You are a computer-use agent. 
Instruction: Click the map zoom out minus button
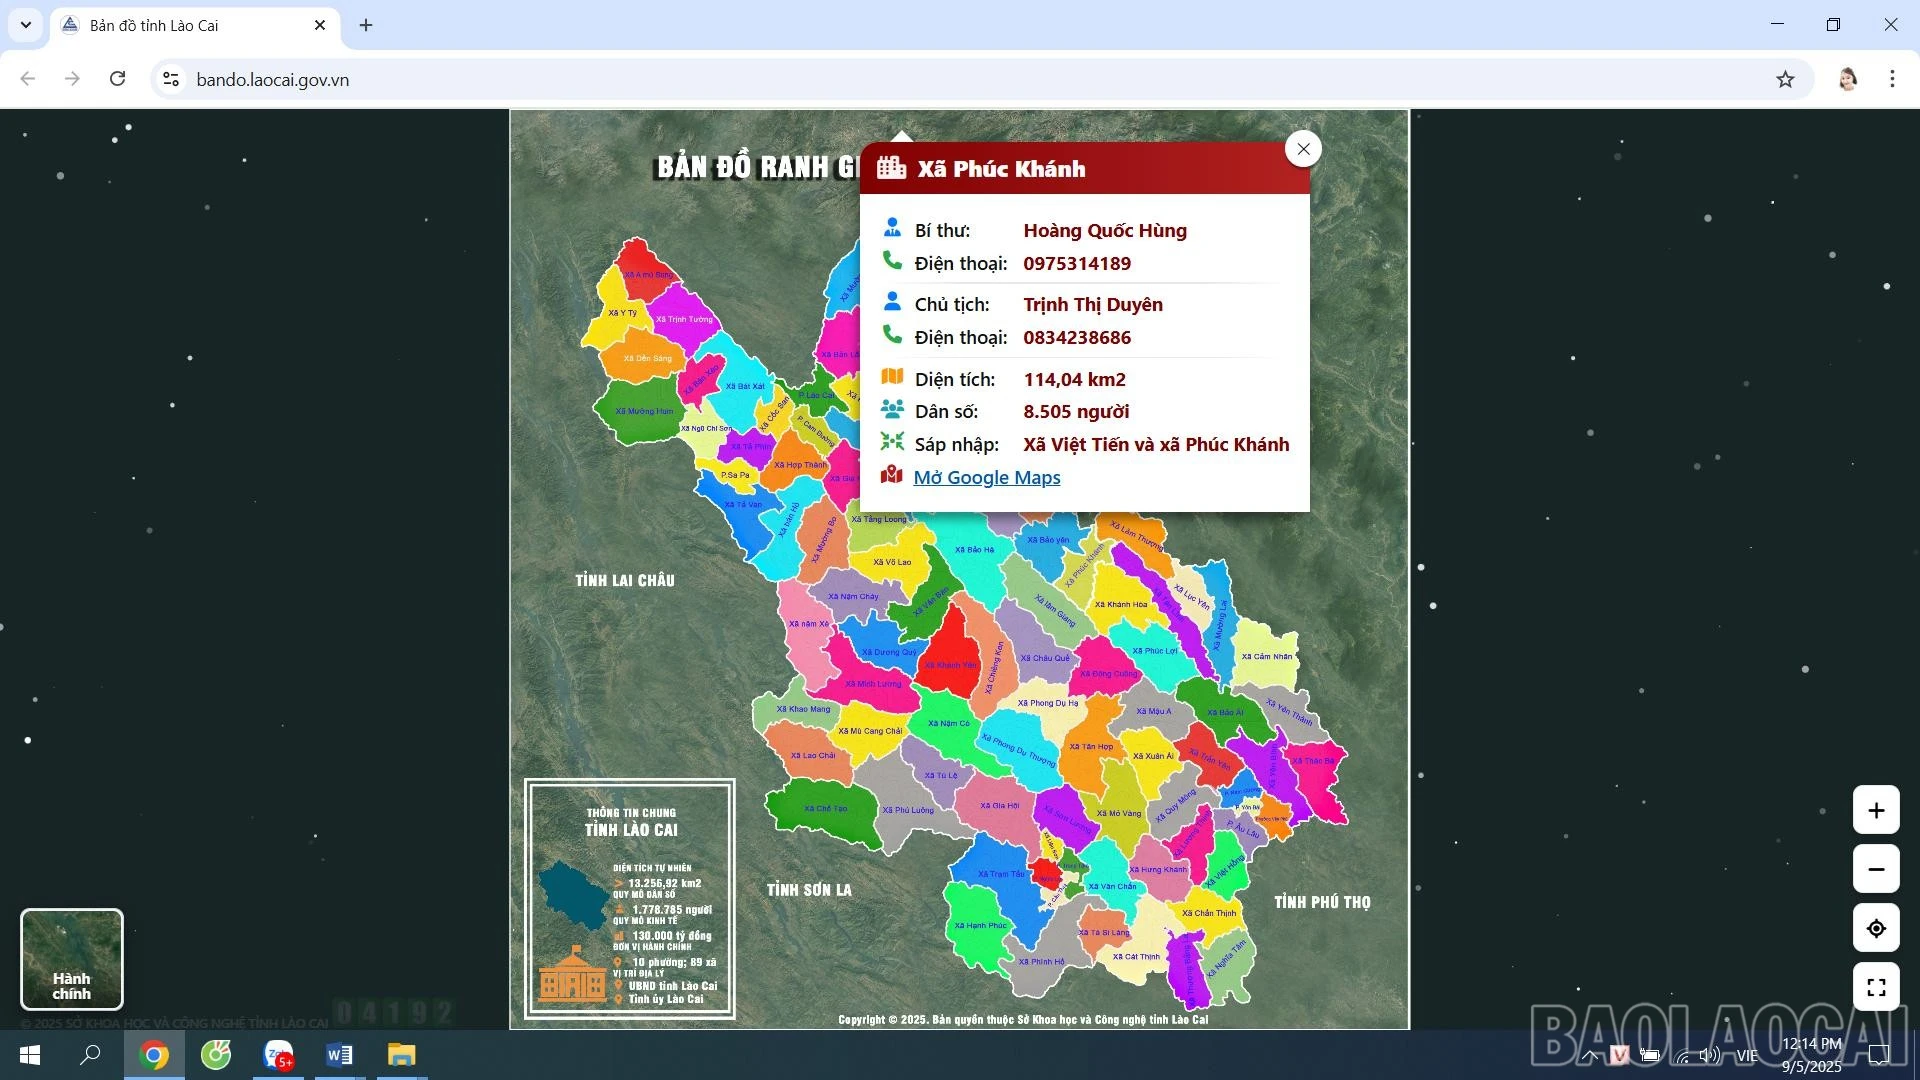(x=1876, y=869)
